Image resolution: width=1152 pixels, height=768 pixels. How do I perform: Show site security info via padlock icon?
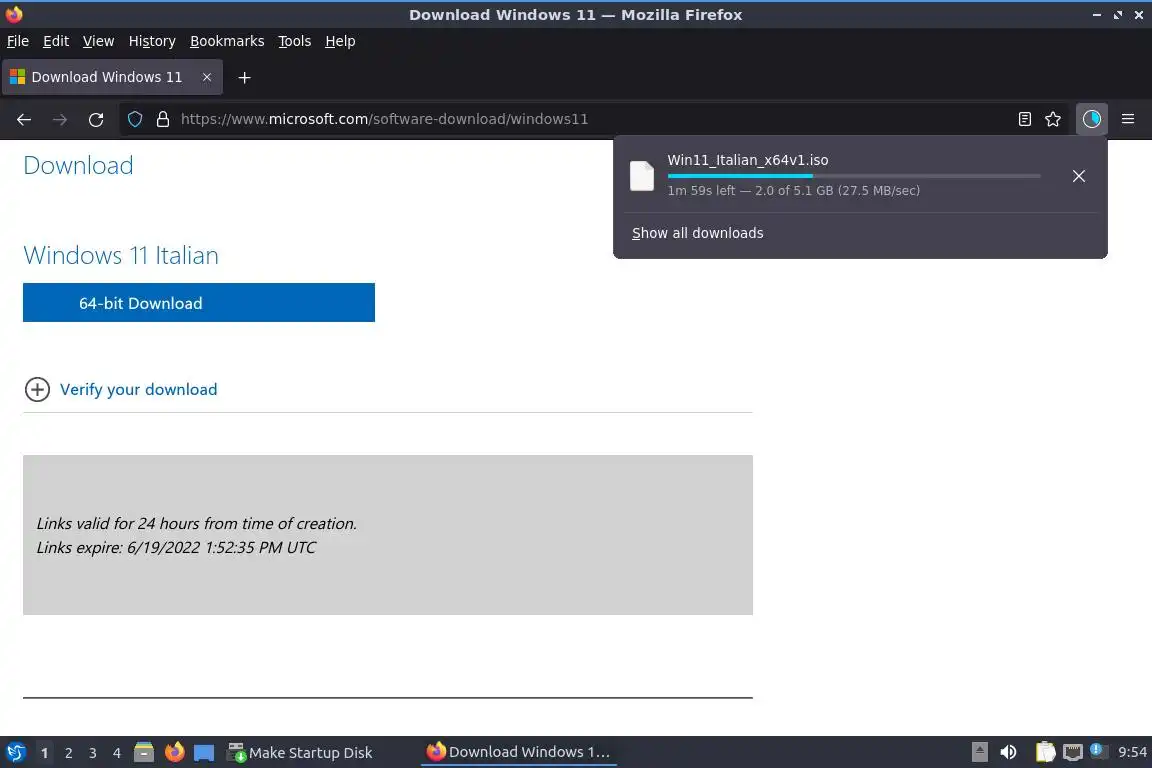click(x=163, y=119)
